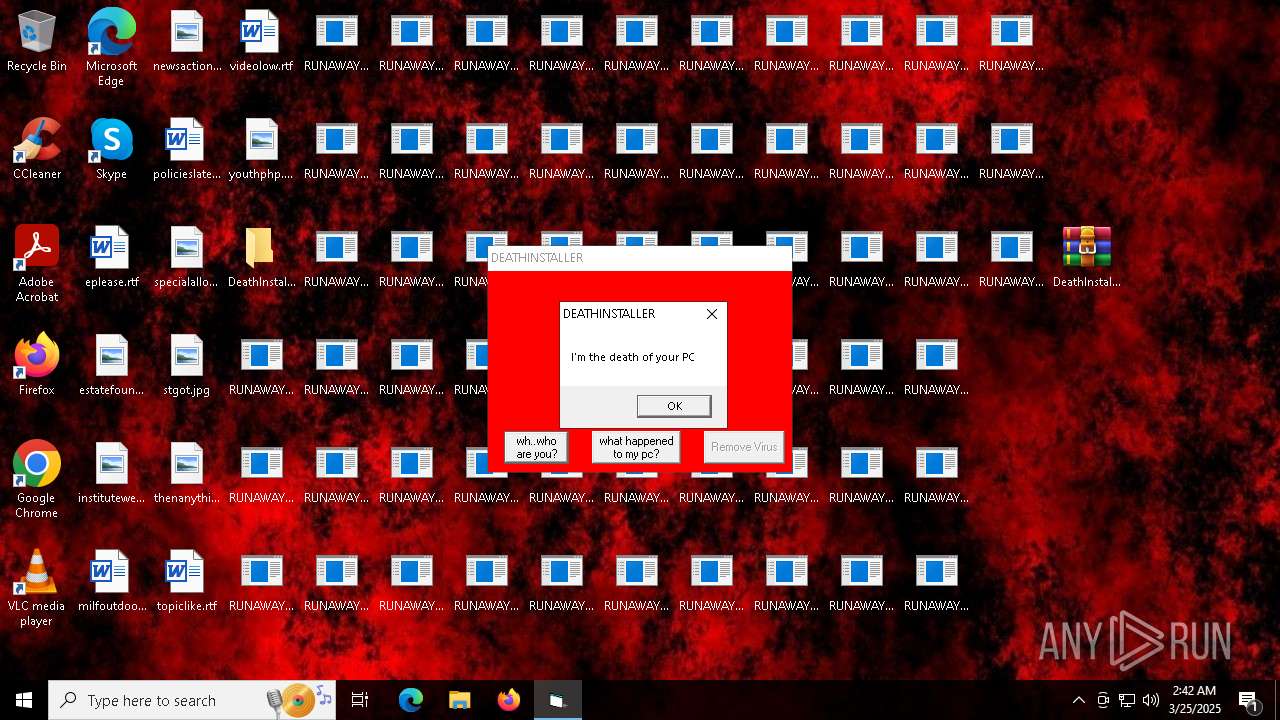Open the clock showing 2:42 AM
1280x720 pixels.
pyautogui.click(x=1194, y=700)
